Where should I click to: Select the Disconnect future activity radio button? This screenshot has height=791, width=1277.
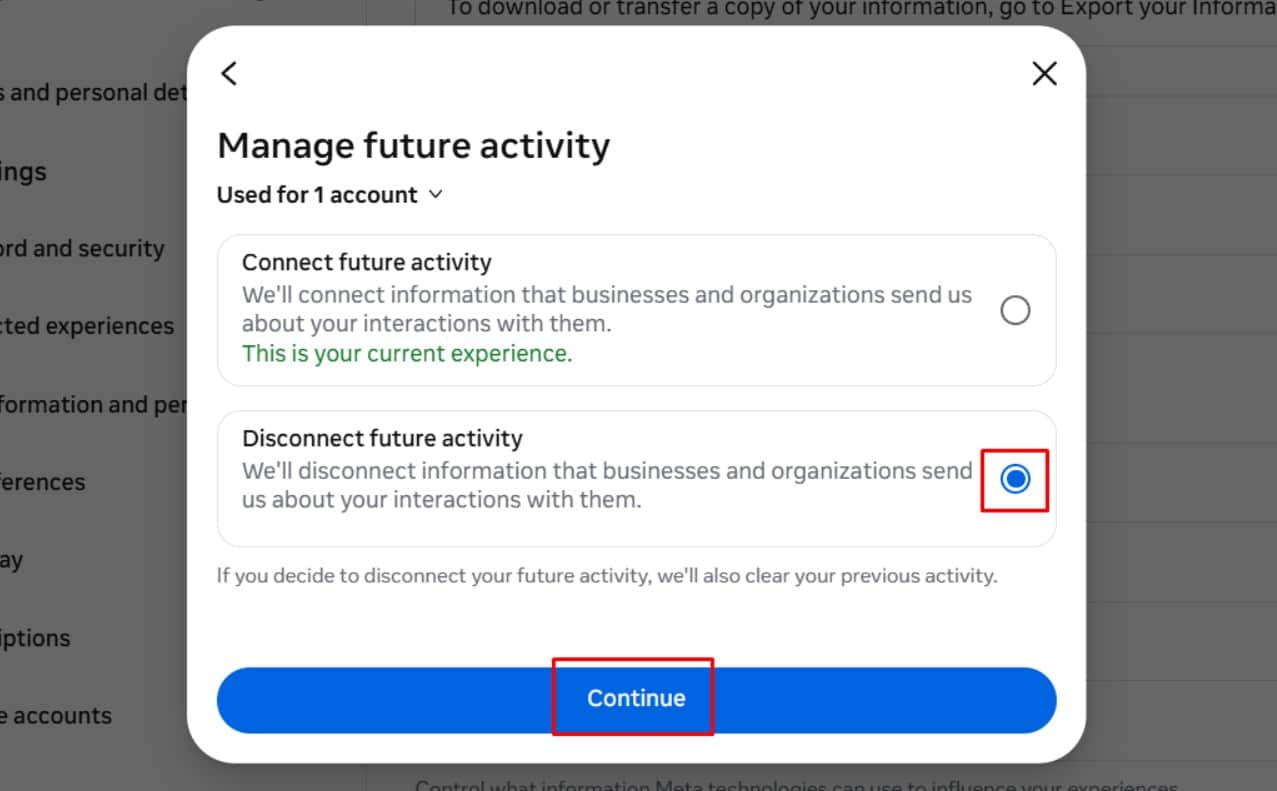(1015, 480)
